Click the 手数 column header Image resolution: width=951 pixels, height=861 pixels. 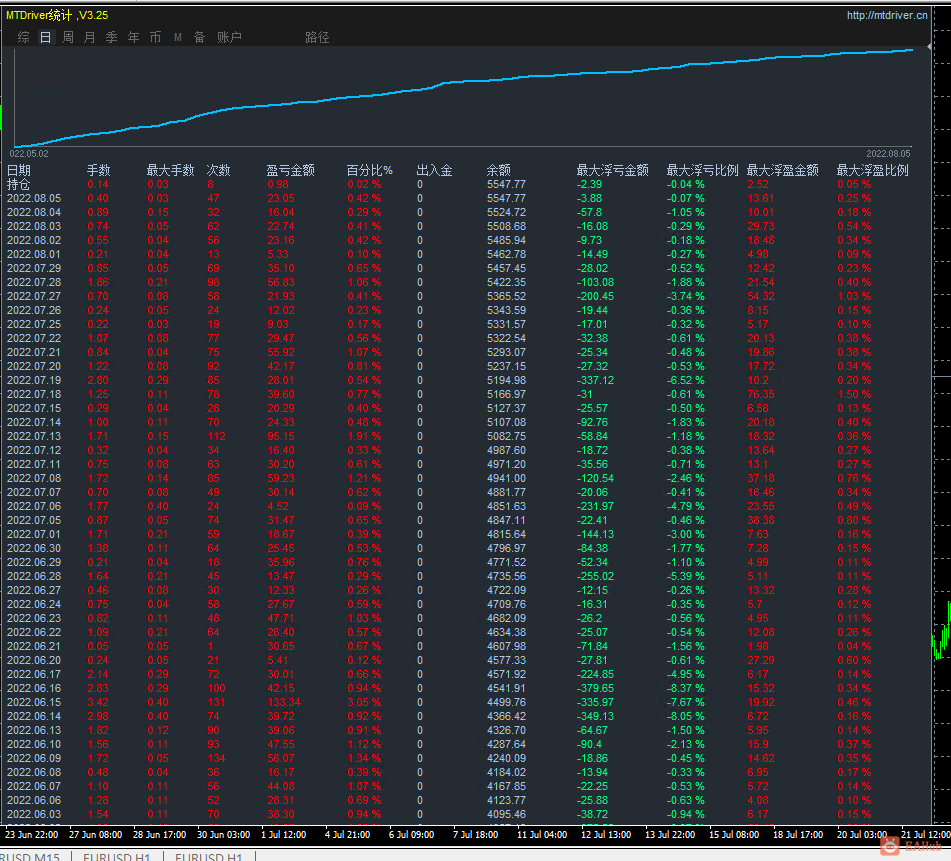[x=98, y=170]
